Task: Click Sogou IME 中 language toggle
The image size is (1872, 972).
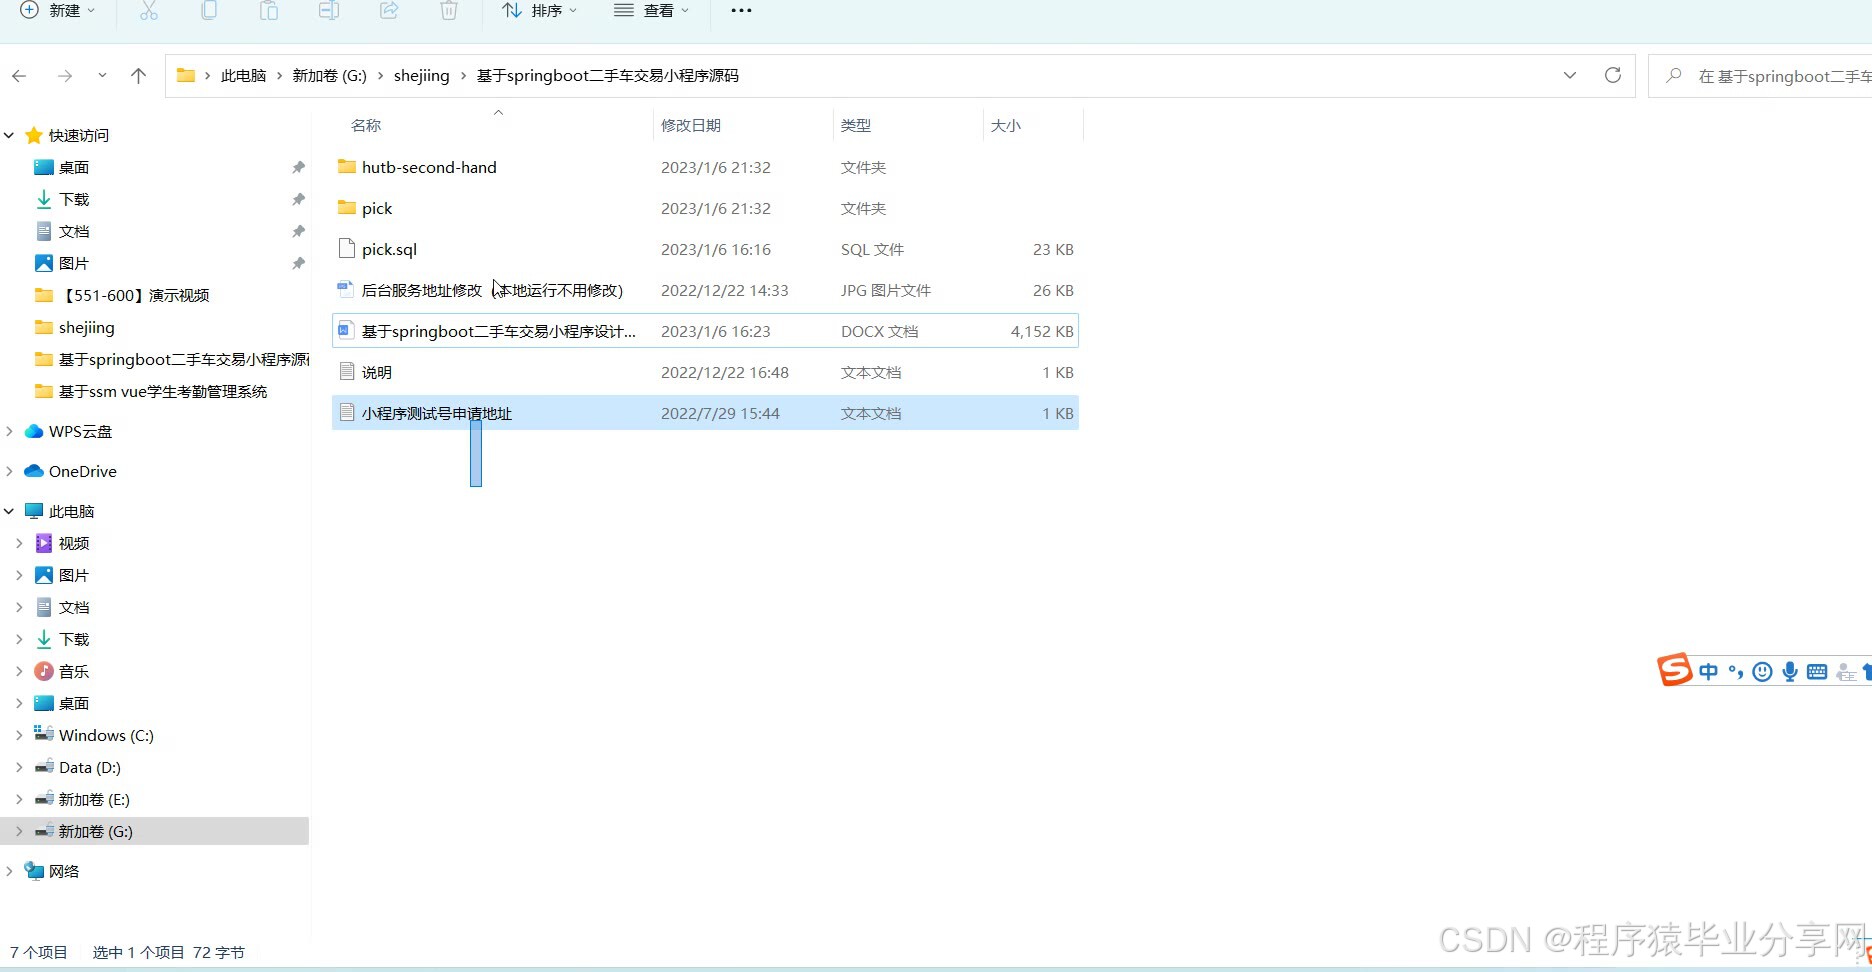Action: coord(1708,671)
